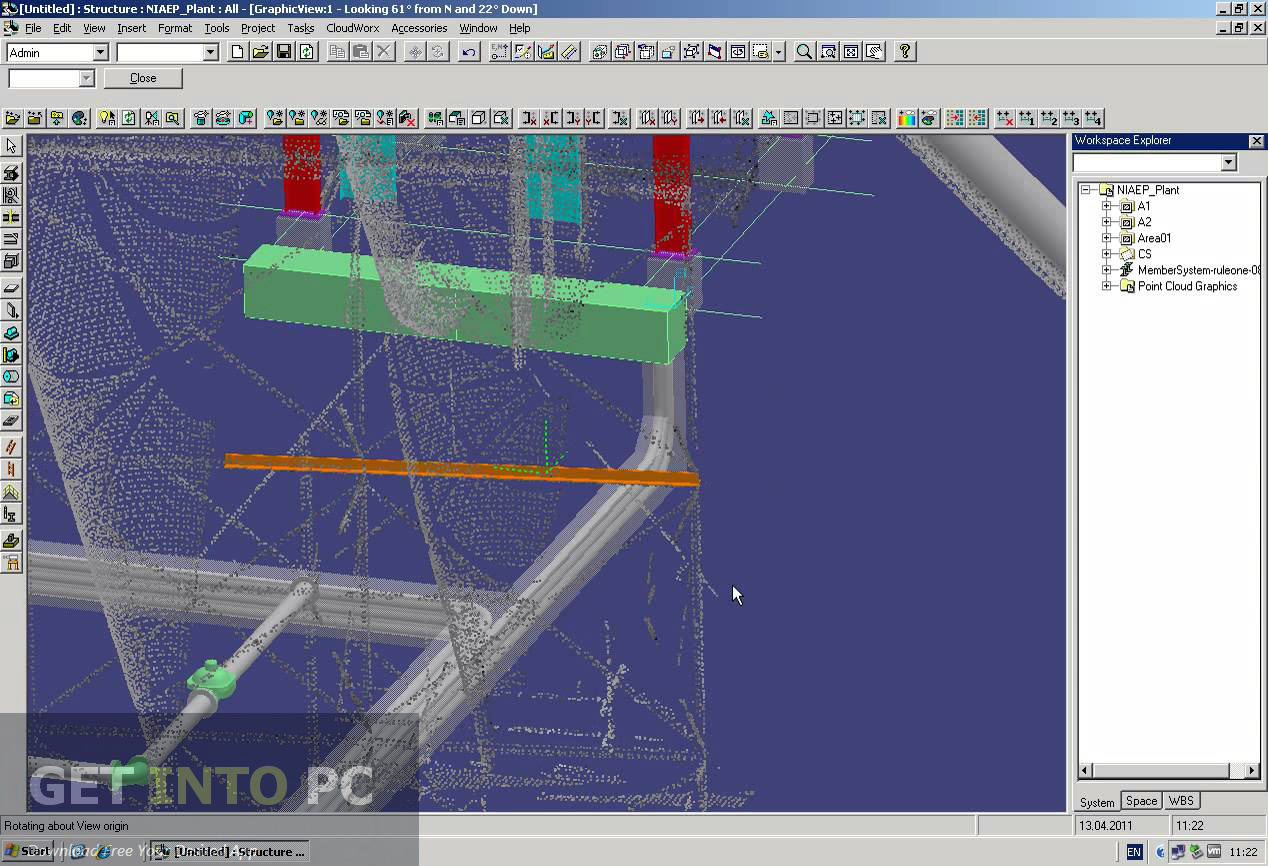Open the empty dropdown next to Admin
This screenshot has height=866, width=1268.
click(210, 52)
